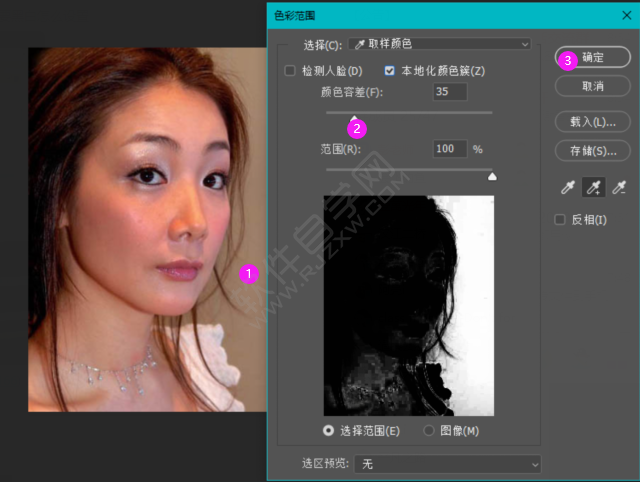Confirm with the 确定 button
640x482 pixels.
593,57
